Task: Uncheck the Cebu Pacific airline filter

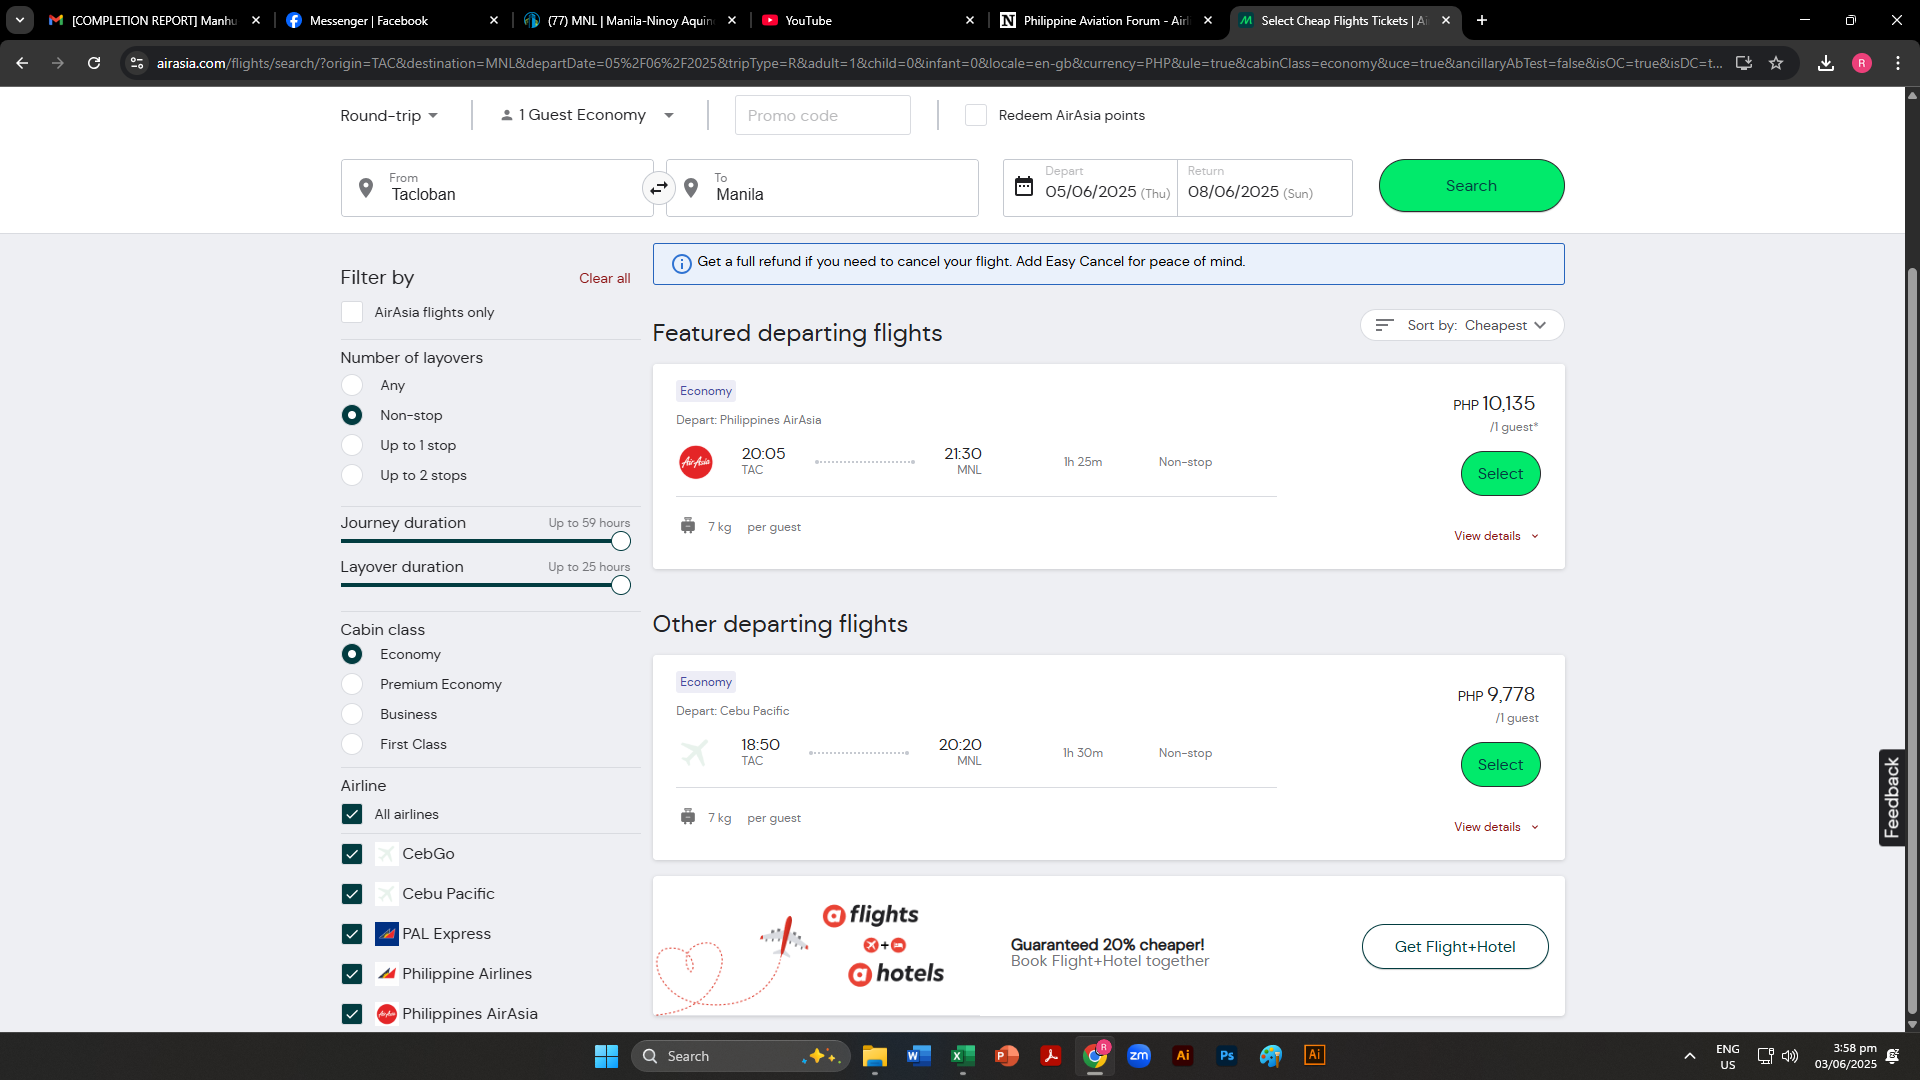Action: pyautogui.click(x=352, y=894)
